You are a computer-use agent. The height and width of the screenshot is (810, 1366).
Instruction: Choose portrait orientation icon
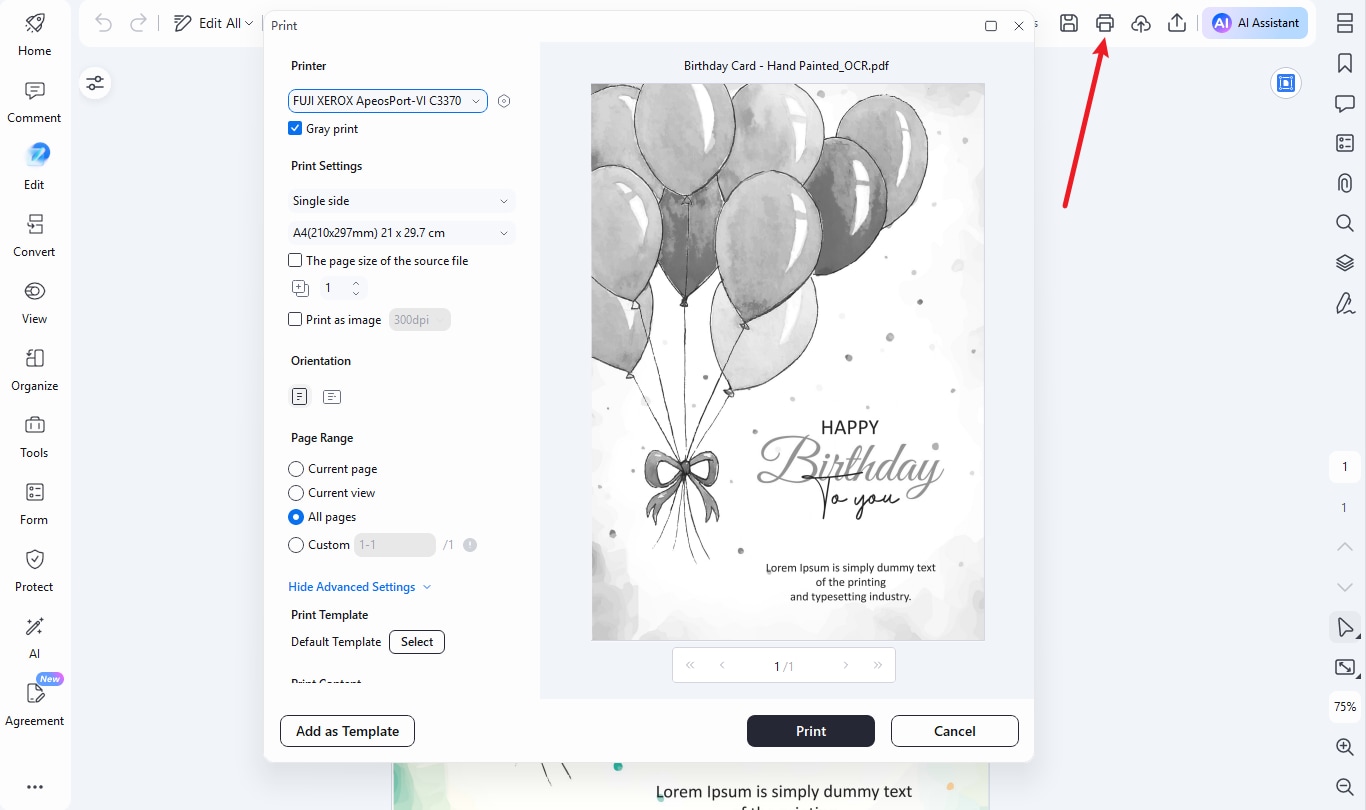pyautogui.click(x=299, y=396)
